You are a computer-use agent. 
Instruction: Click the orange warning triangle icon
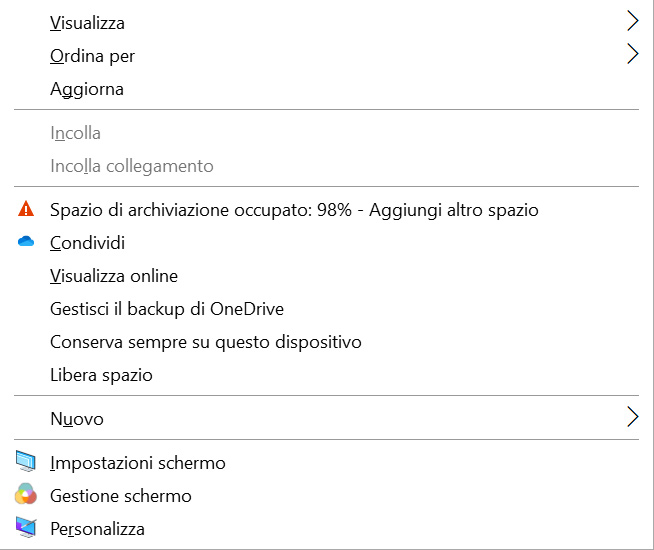click(x=26, y=210)
